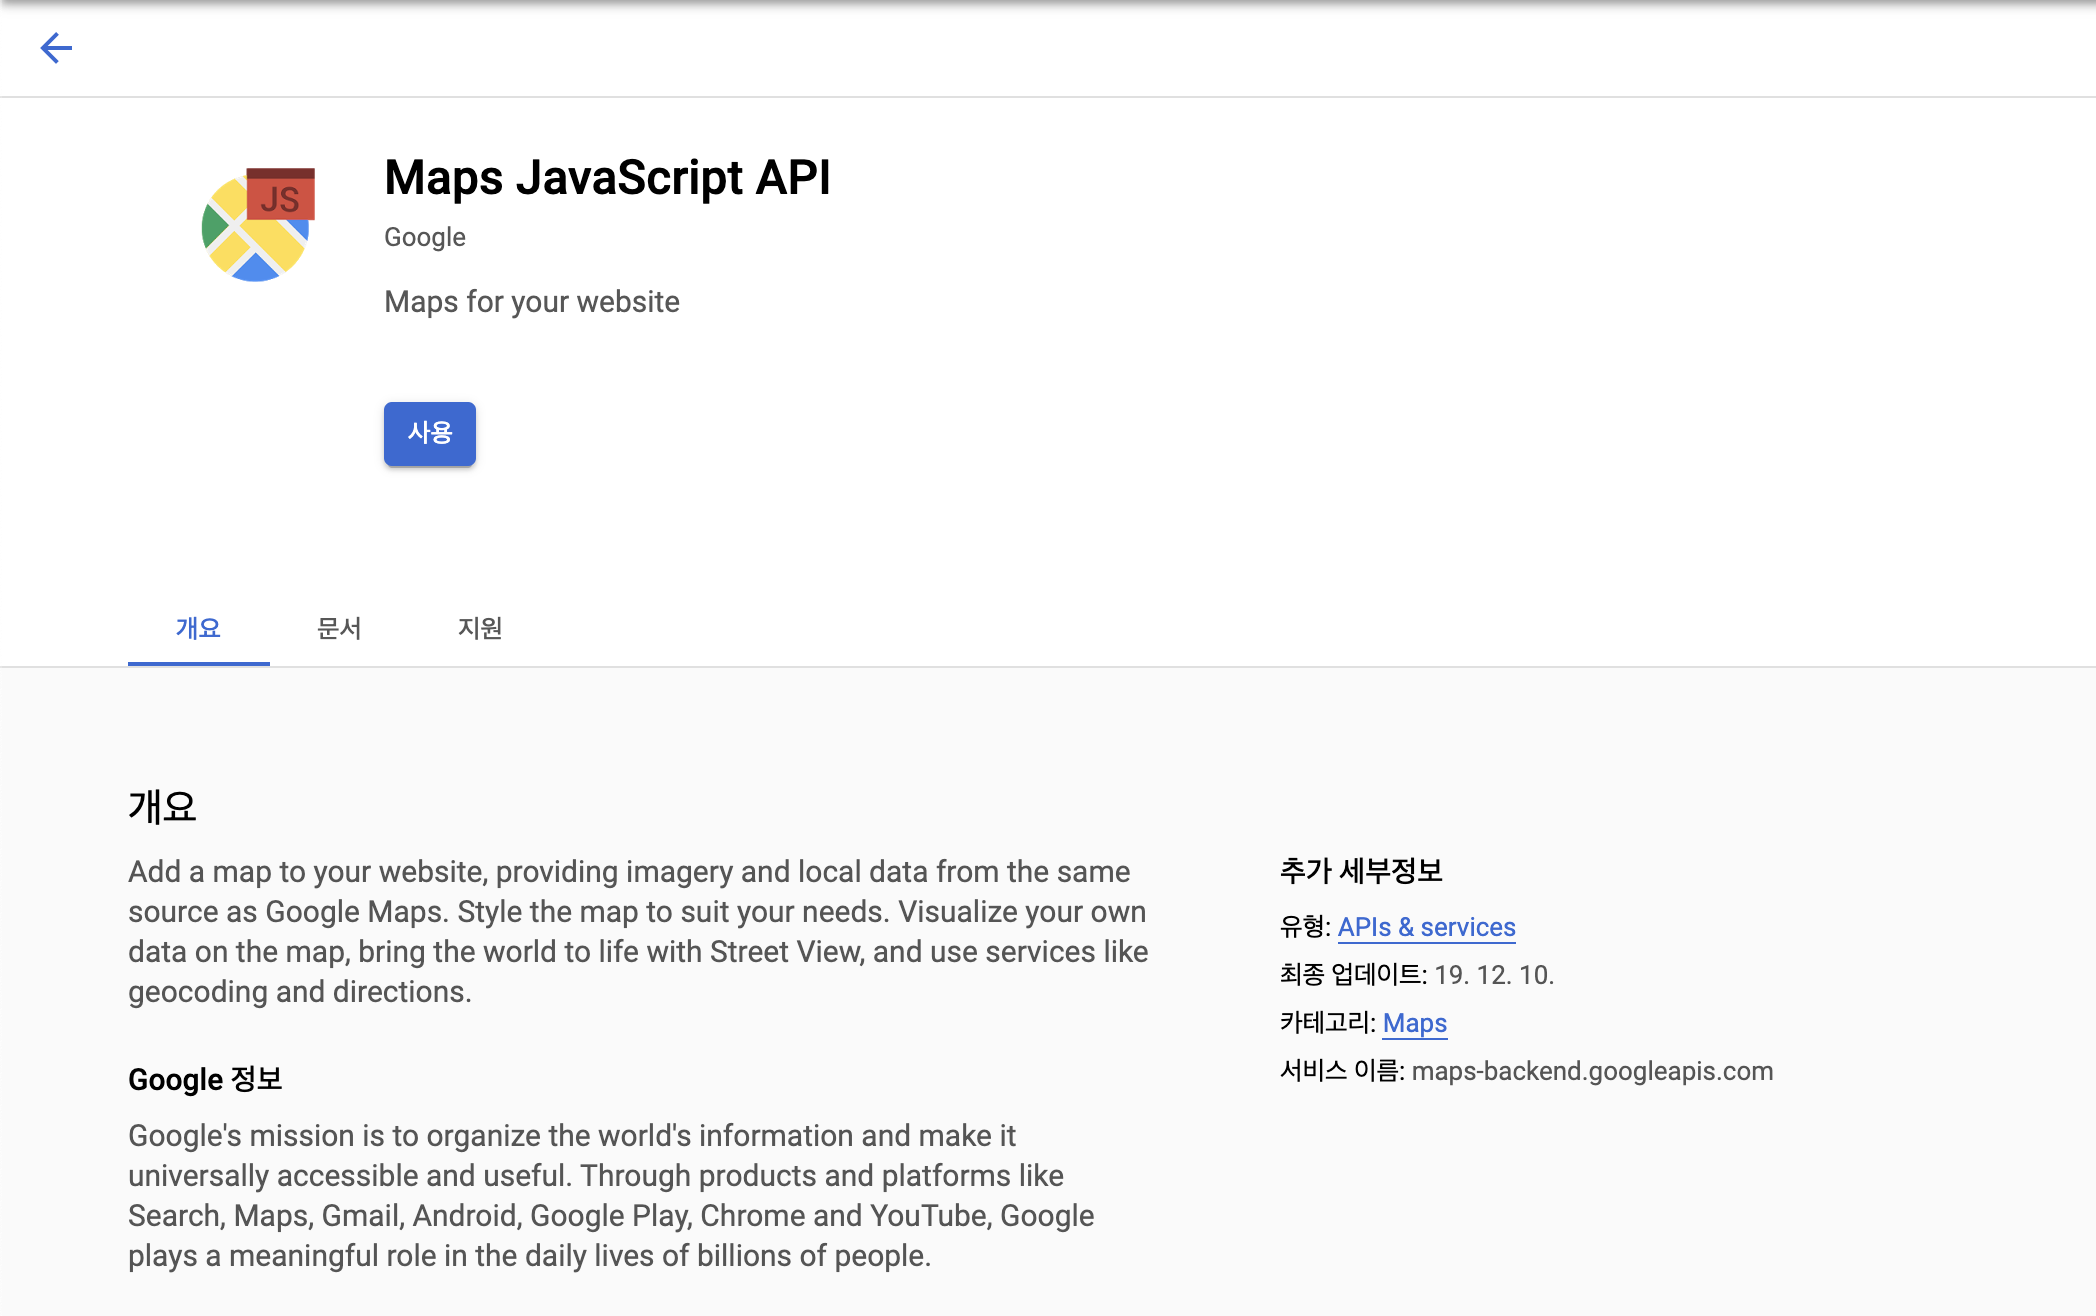2096x1316 pixels.
Task: Click the 유형 label text
Action: click(1304, 927)
